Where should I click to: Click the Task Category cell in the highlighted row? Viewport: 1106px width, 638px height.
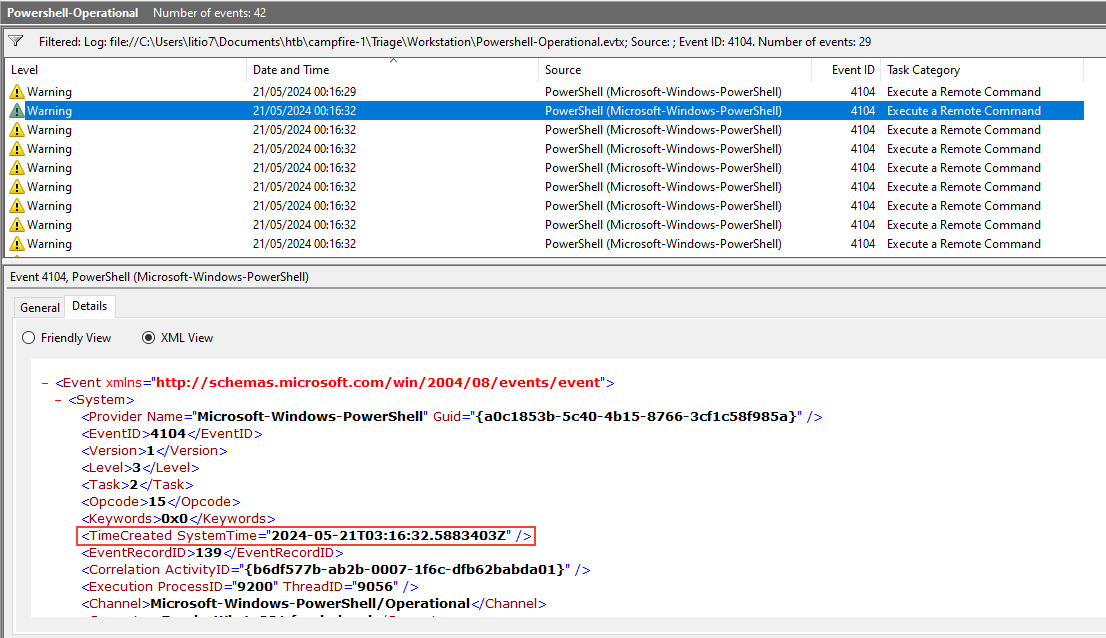(964, 111)
